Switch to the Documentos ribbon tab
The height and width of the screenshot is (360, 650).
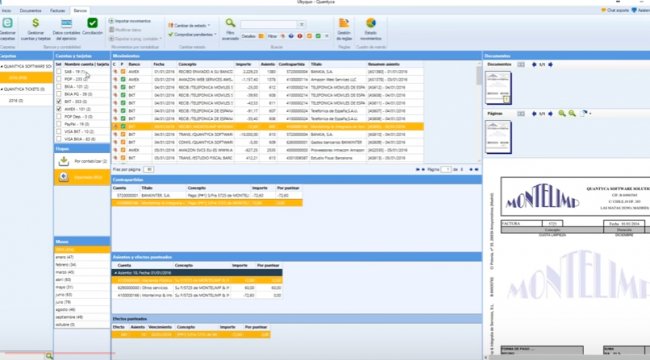coord(30,10)
